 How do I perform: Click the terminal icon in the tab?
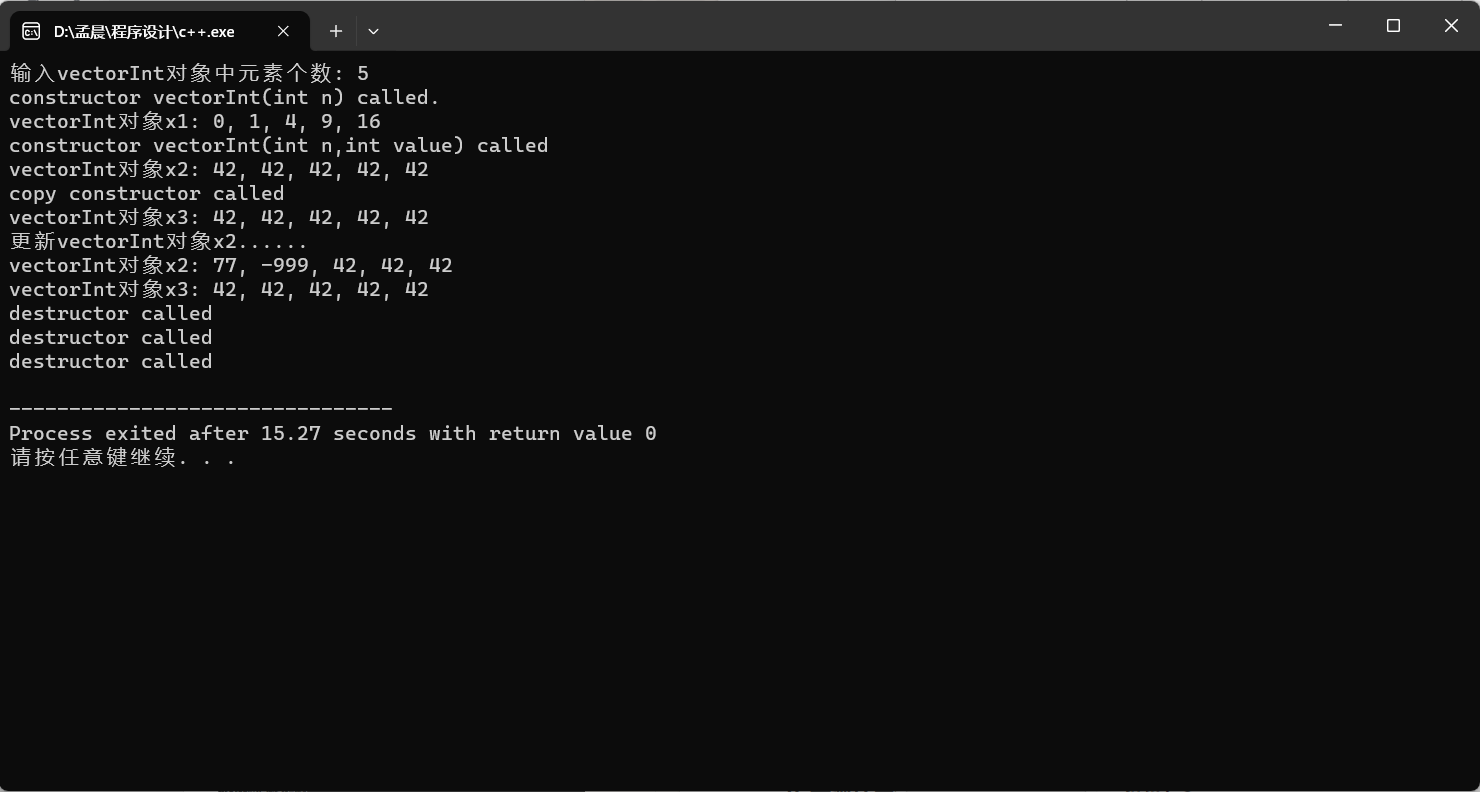(x=31, y=31)
